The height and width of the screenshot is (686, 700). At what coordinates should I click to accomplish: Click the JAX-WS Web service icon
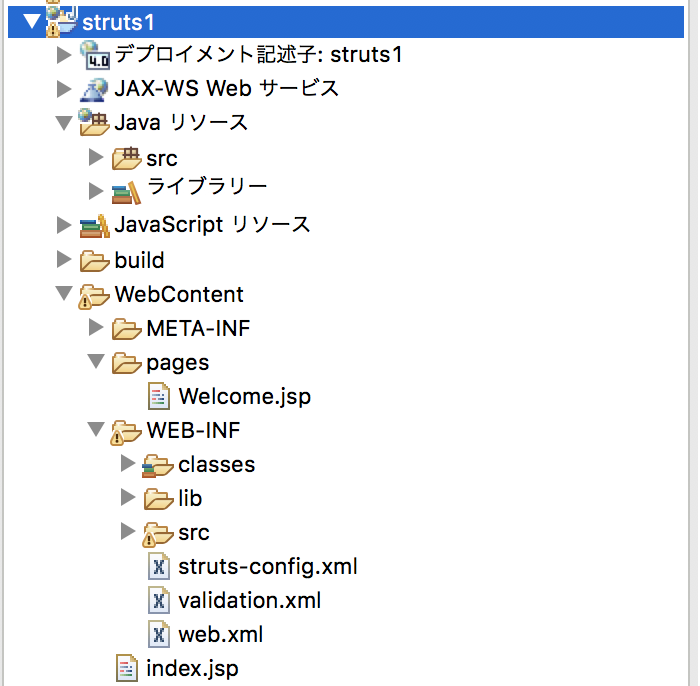coord(94,89)
